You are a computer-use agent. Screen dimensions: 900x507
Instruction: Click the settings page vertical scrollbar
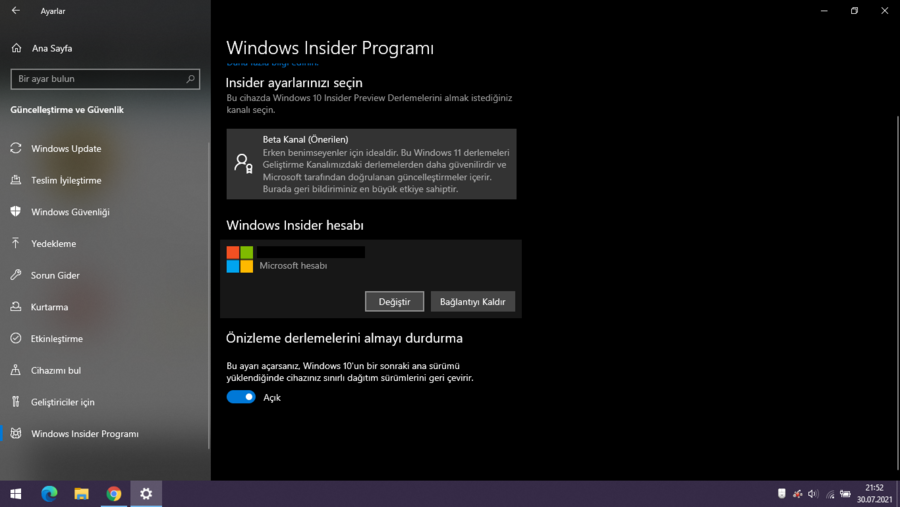(x=897, y=293)
